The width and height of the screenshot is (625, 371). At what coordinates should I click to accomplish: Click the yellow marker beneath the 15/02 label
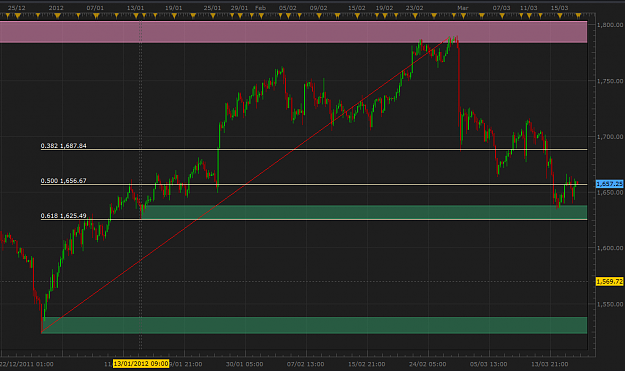pos(357,16)
